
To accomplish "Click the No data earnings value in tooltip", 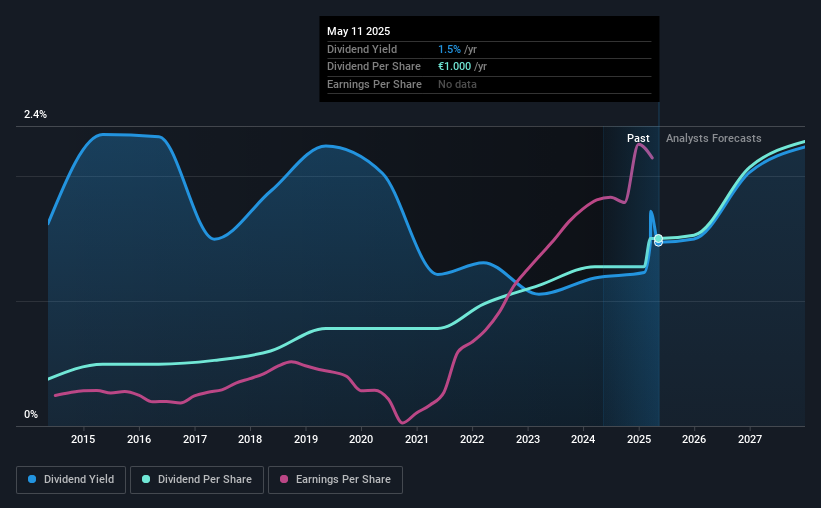I will click(x=457, y=84).
